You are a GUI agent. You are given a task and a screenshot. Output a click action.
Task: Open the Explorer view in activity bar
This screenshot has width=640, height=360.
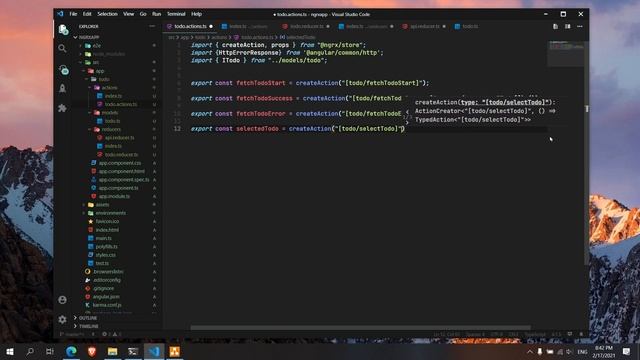coord(62,29)
